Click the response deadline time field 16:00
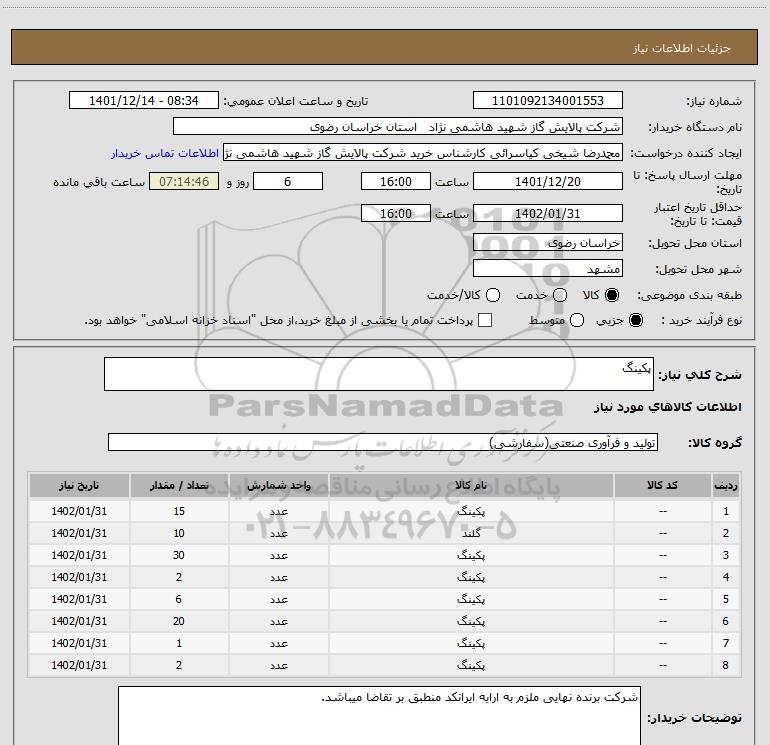The width and height of the screenshot is (770, 745). pyautogui.click(x=396, y=181)
